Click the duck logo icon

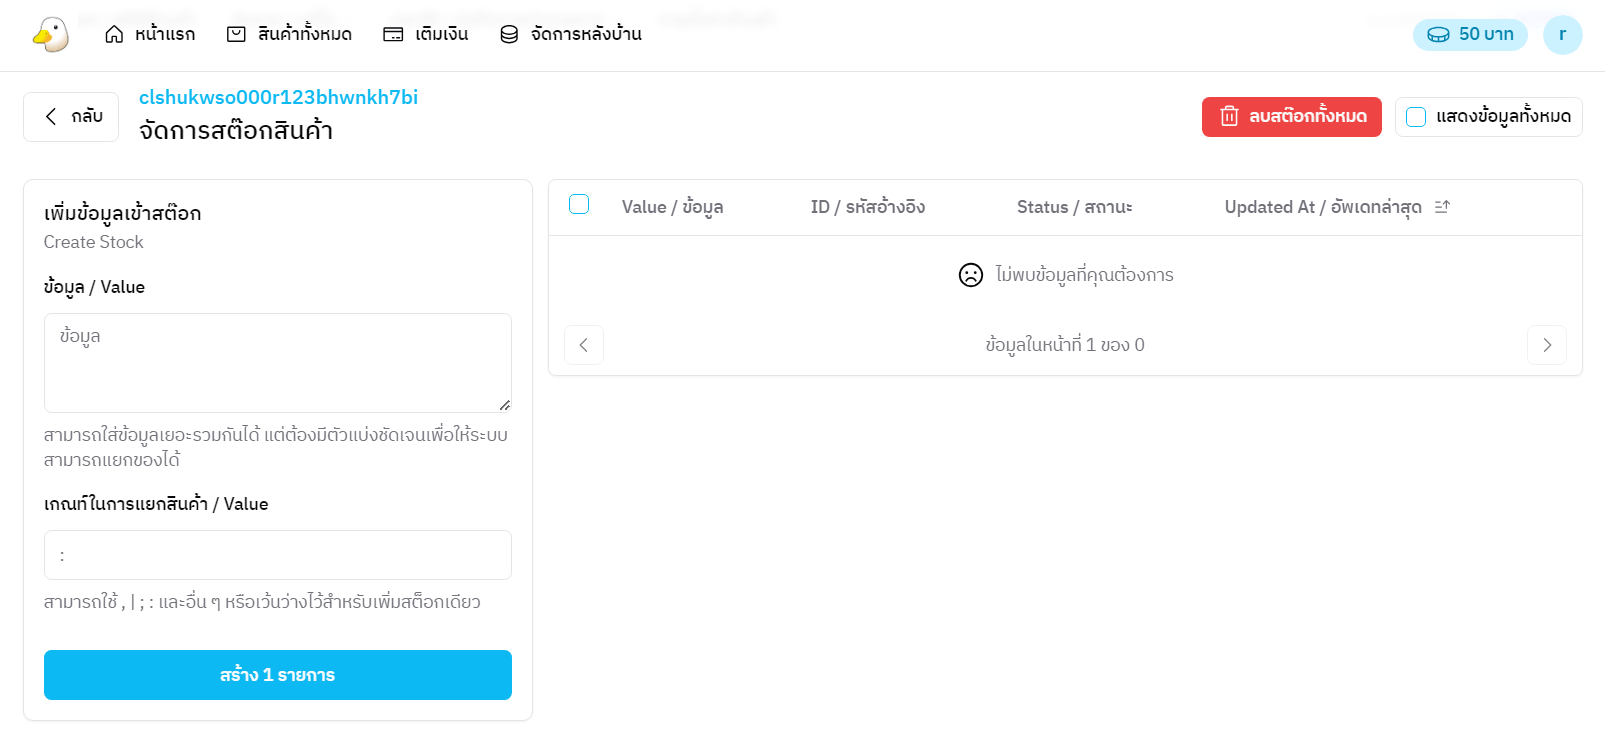(x=50, y=35)
